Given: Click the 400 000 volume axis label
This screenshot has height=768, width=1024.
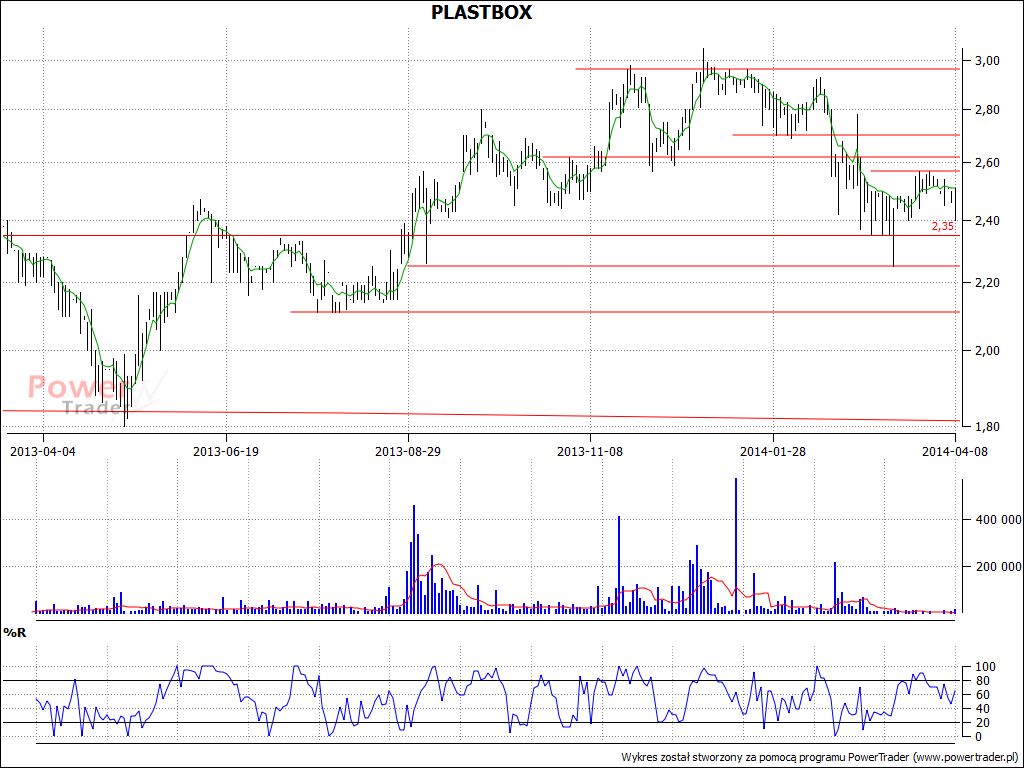Looking at the screenshot, I should [998, 520].
